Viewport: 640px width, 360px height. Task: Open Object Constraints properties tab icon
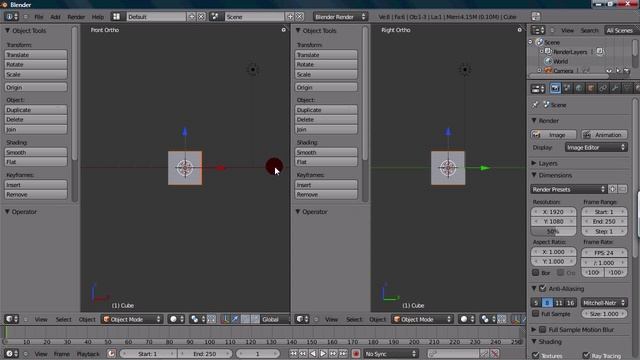pos(603,88)
